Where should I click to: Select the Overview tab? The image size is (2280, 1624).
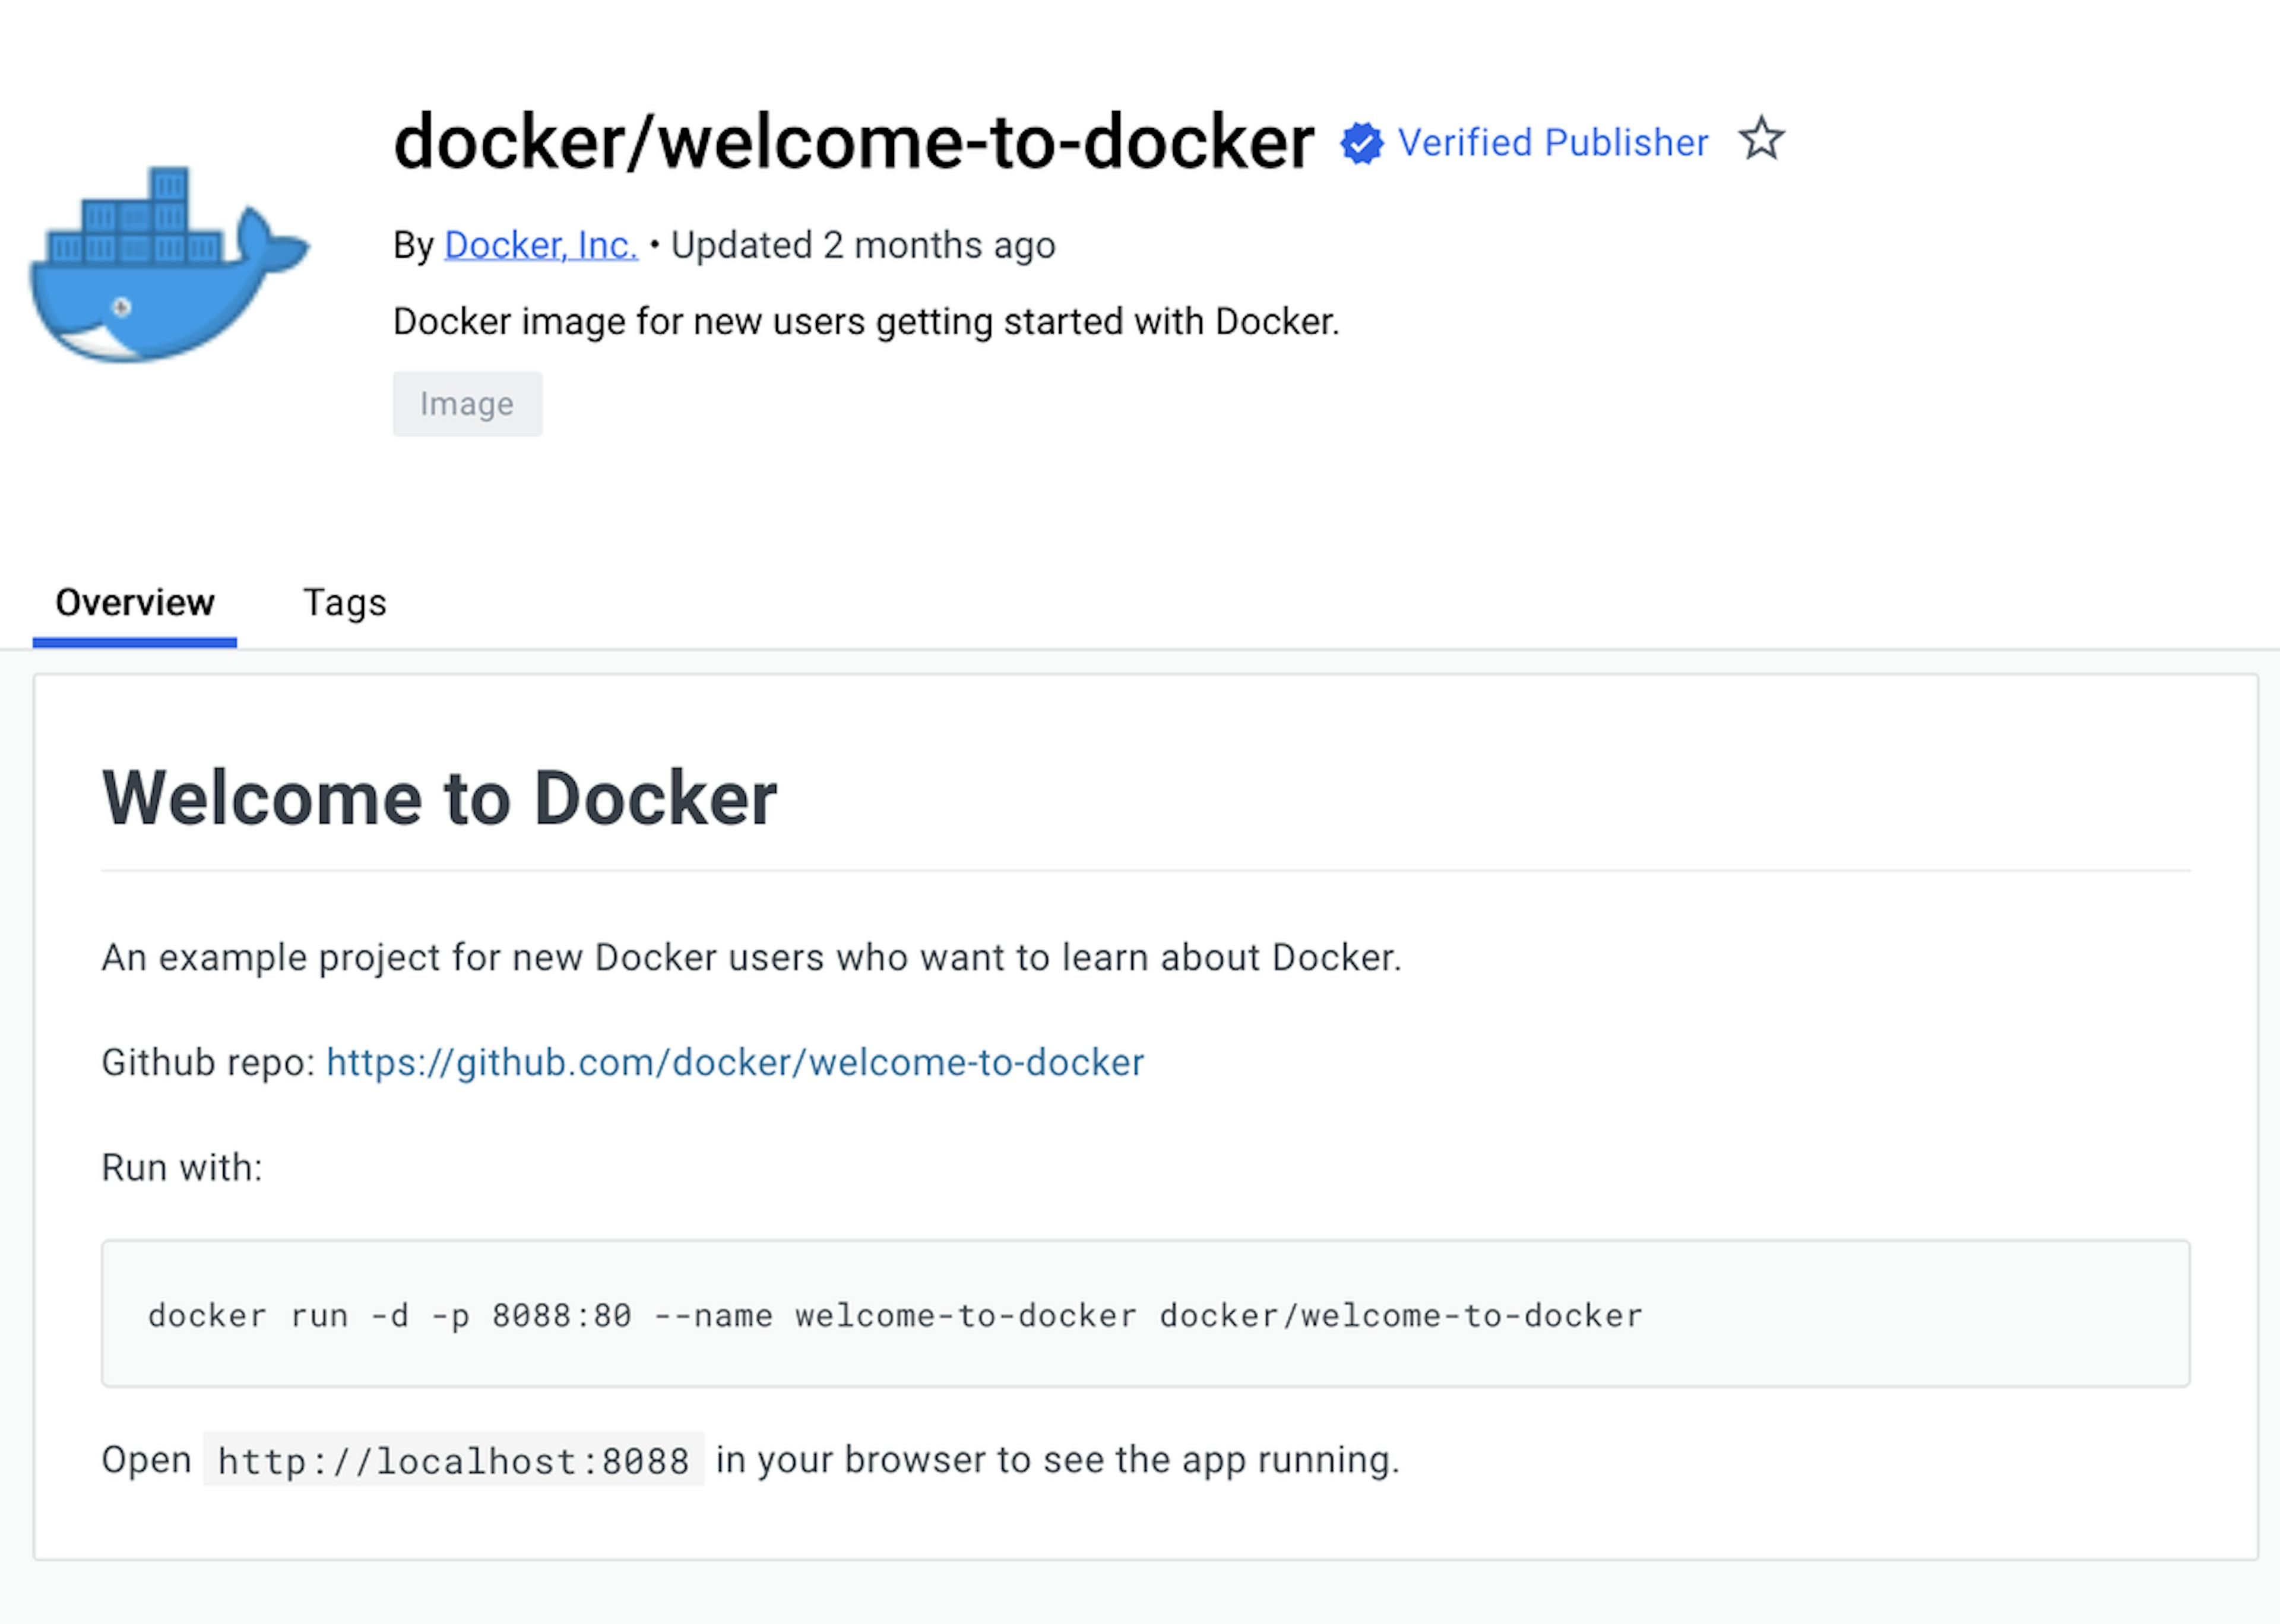[135, 603]
